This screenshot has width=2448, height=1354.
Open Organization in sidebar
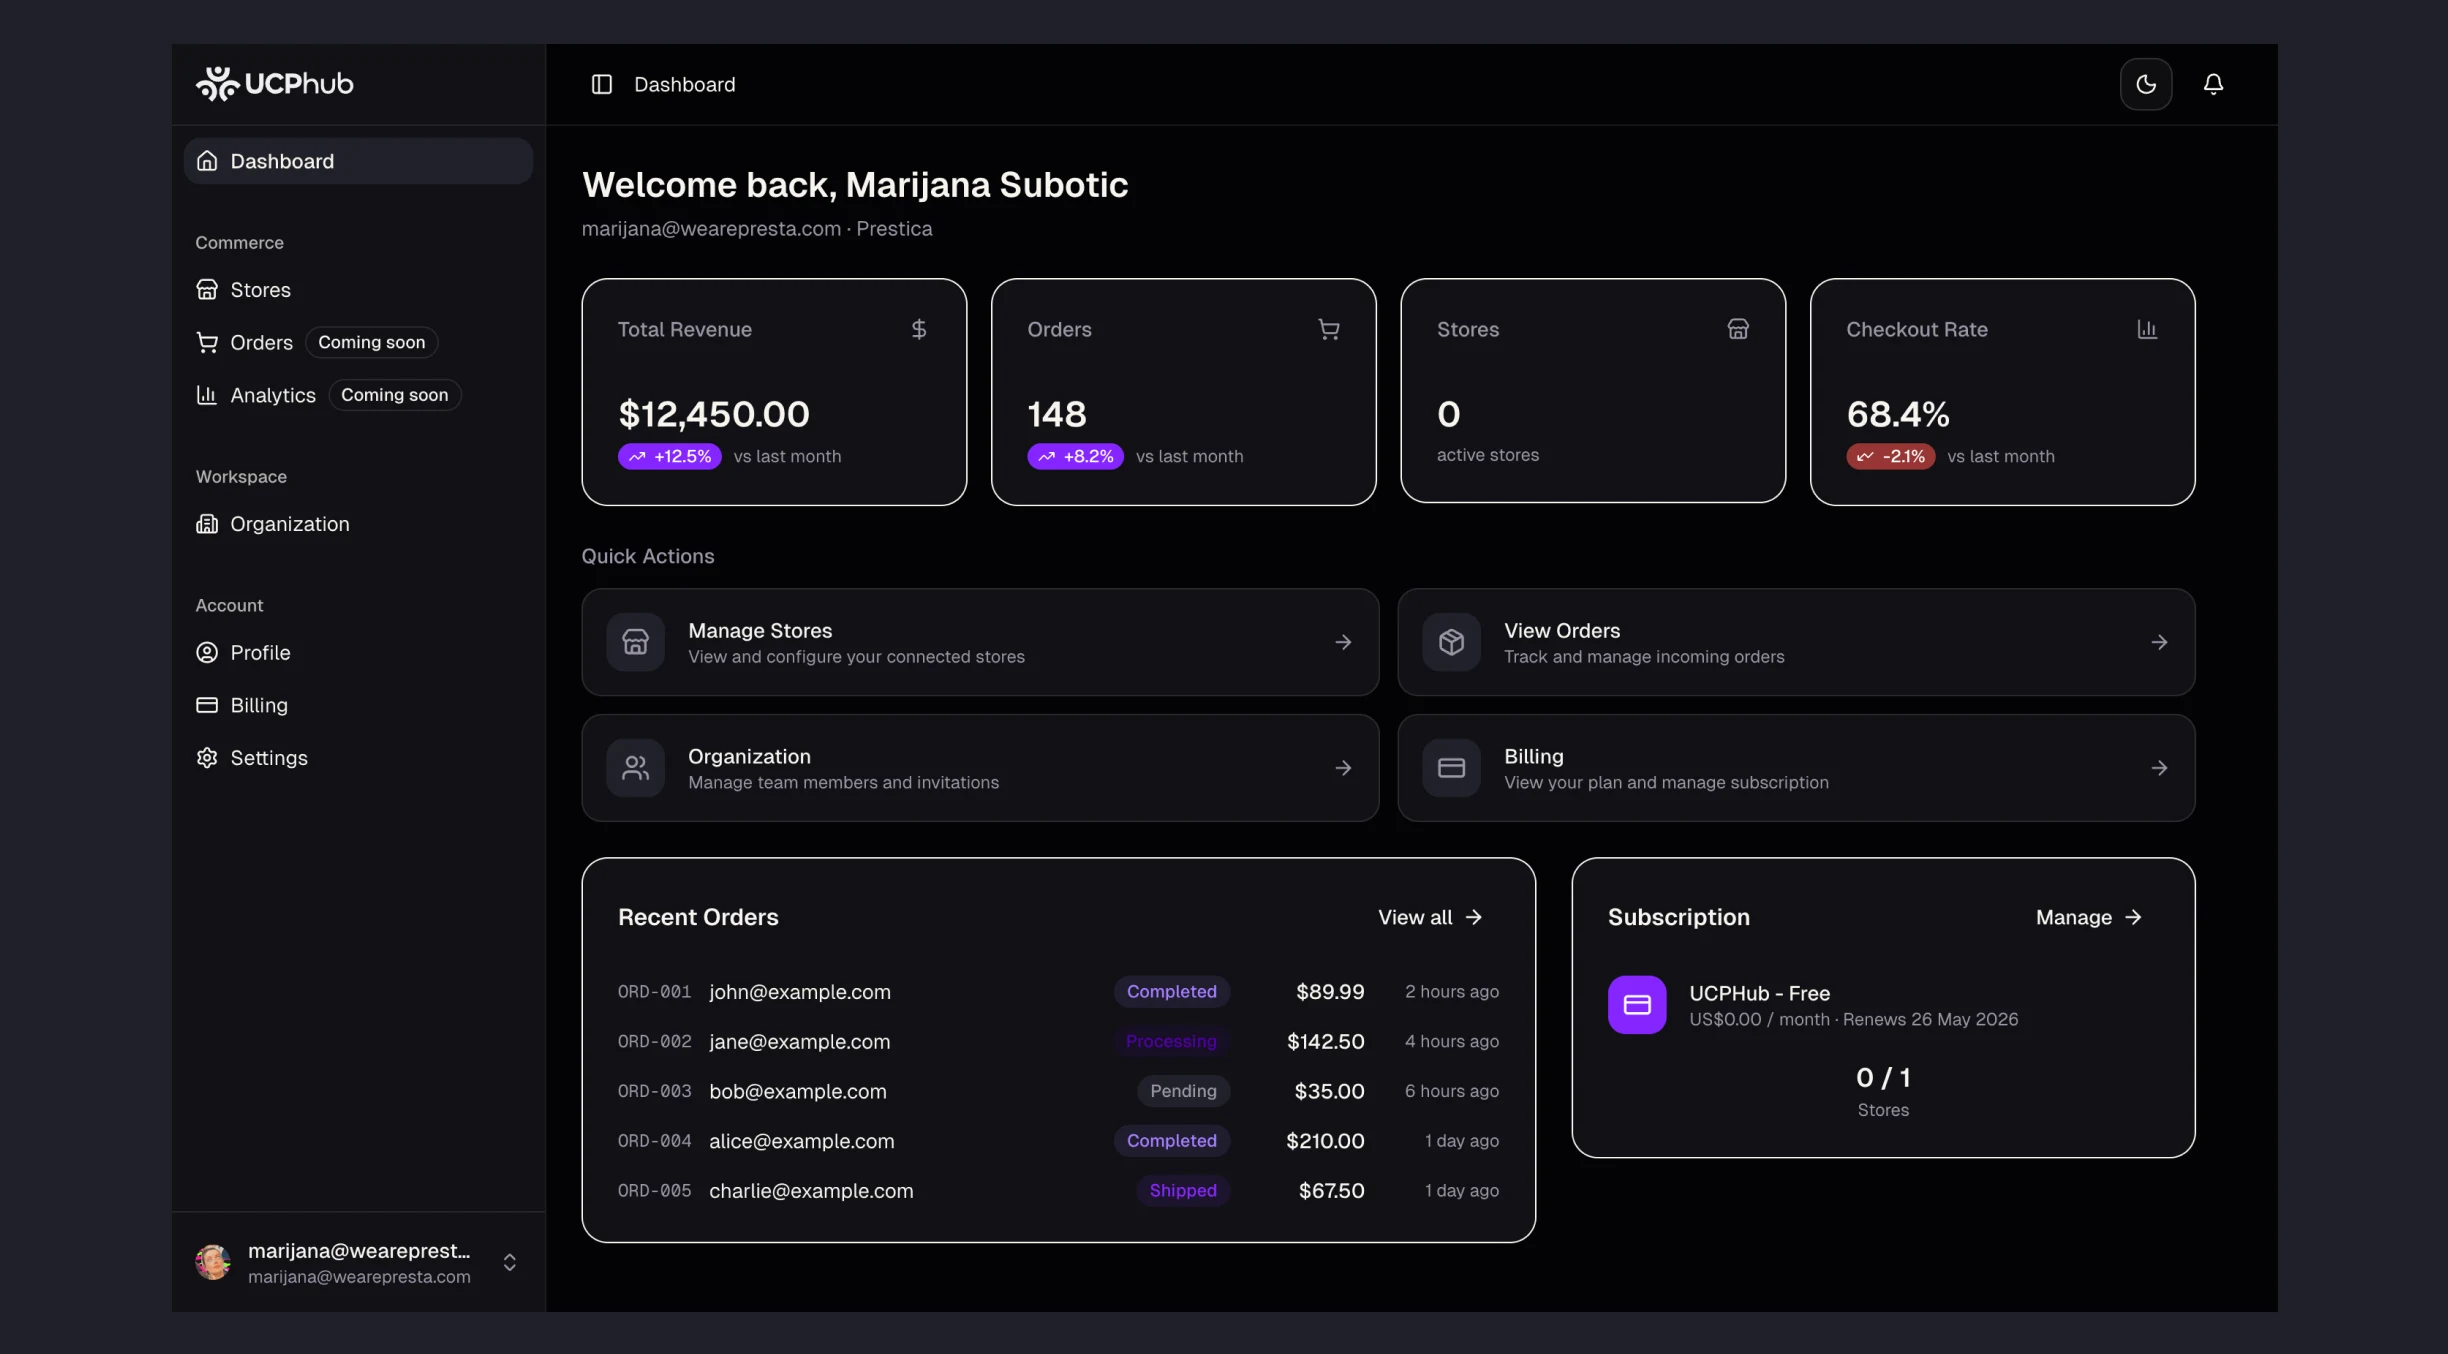[358, 524]
